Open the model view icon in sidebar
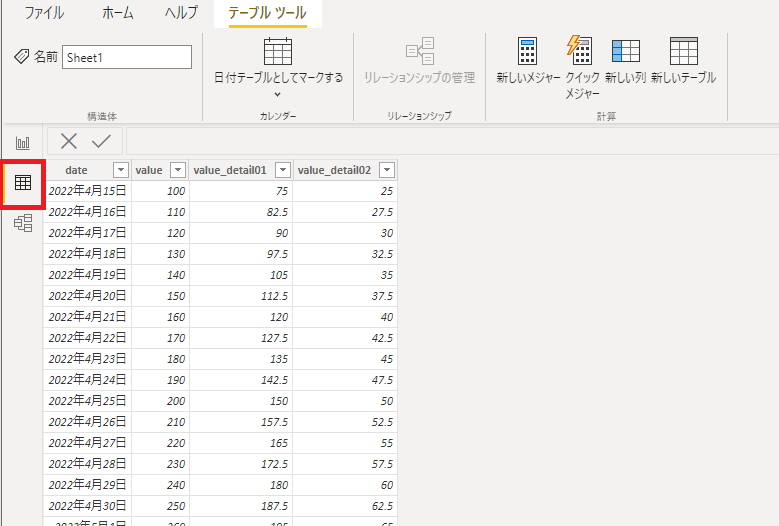This screenshot has height=526, width=779. click(23, 223)
